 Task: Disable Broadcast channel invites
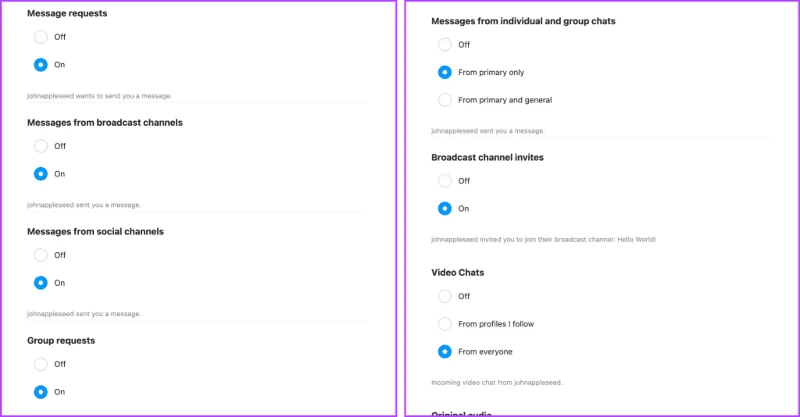tap(445, 181)
